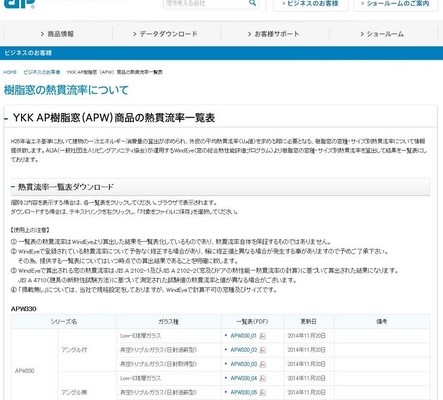Click the 備考 column header
Image resolution: width=443 pixels, height=400 pixels.
382,322
